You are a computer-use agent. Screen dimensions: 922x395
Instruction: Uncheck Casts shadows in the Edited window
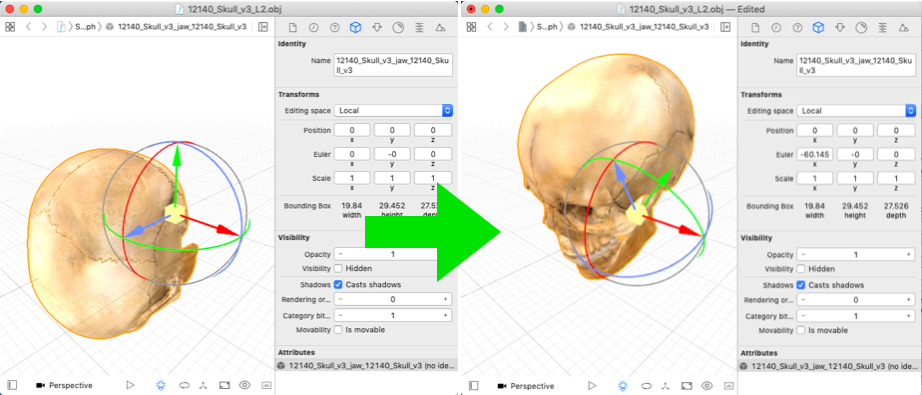click(x=801, y=285)
